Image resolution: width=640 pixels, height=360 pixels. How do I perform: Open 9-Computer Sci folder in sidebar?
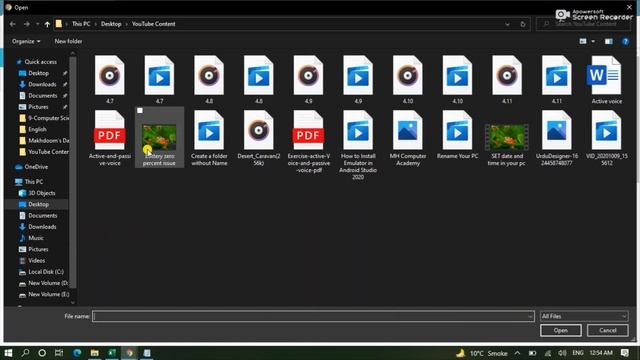(44, 118)
